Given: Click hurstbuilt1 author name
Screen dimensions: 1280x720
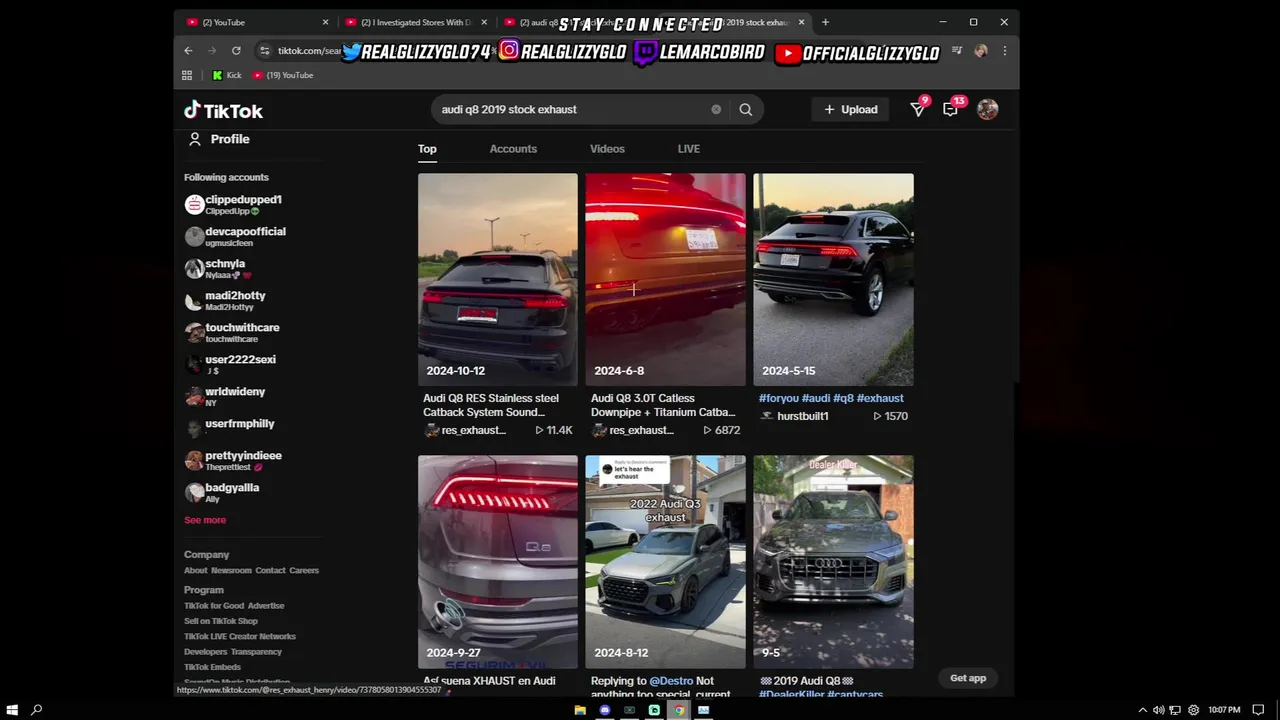Looking at the screenshot, I should (x=803, y=416).
